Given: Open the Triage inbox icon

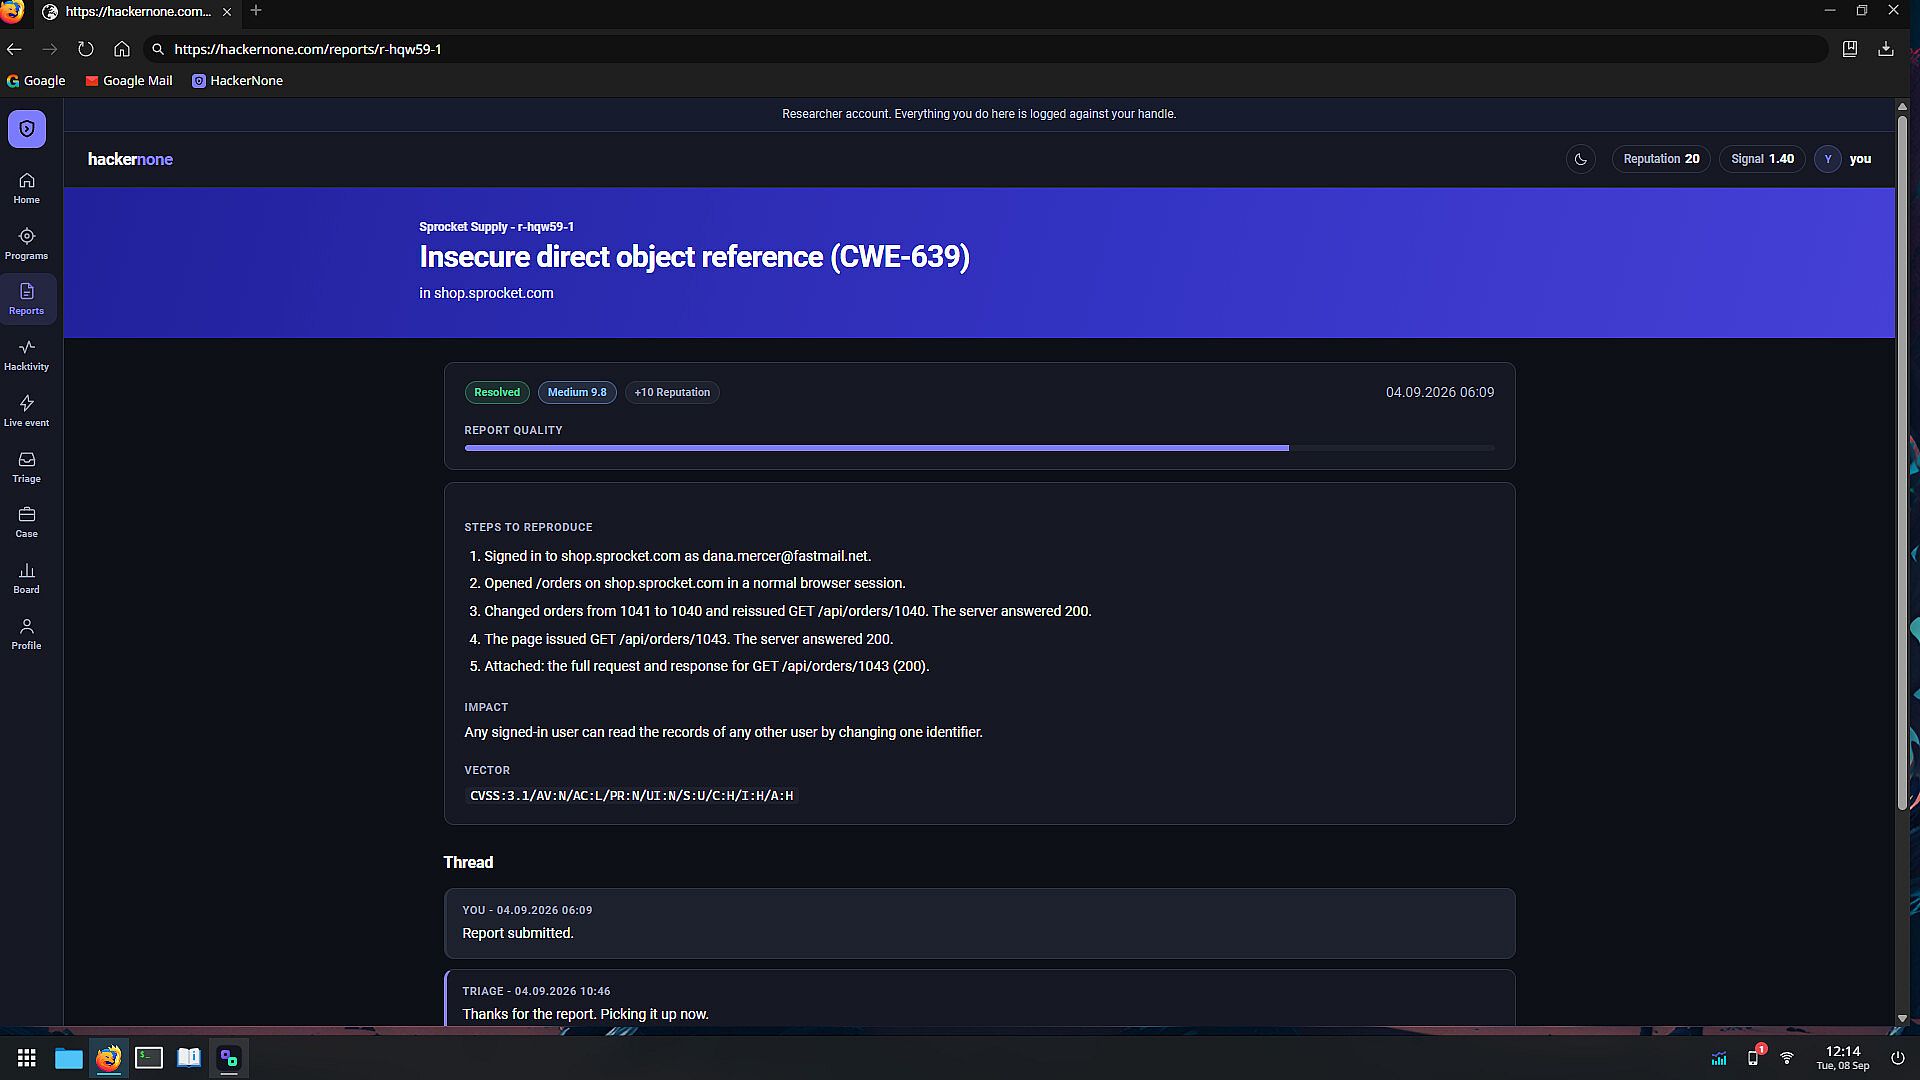Looking at the screenshot, I should [x=27, y=467].
